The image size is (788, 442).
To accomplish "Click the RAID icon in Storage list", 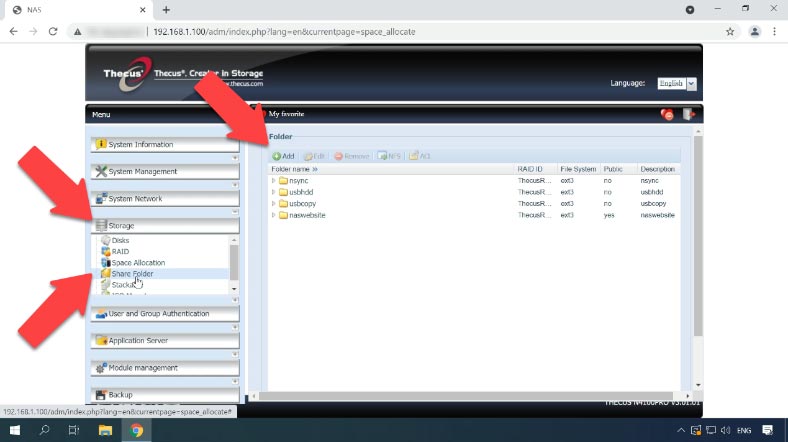I will pyautogui.click(x=106, y=252).
